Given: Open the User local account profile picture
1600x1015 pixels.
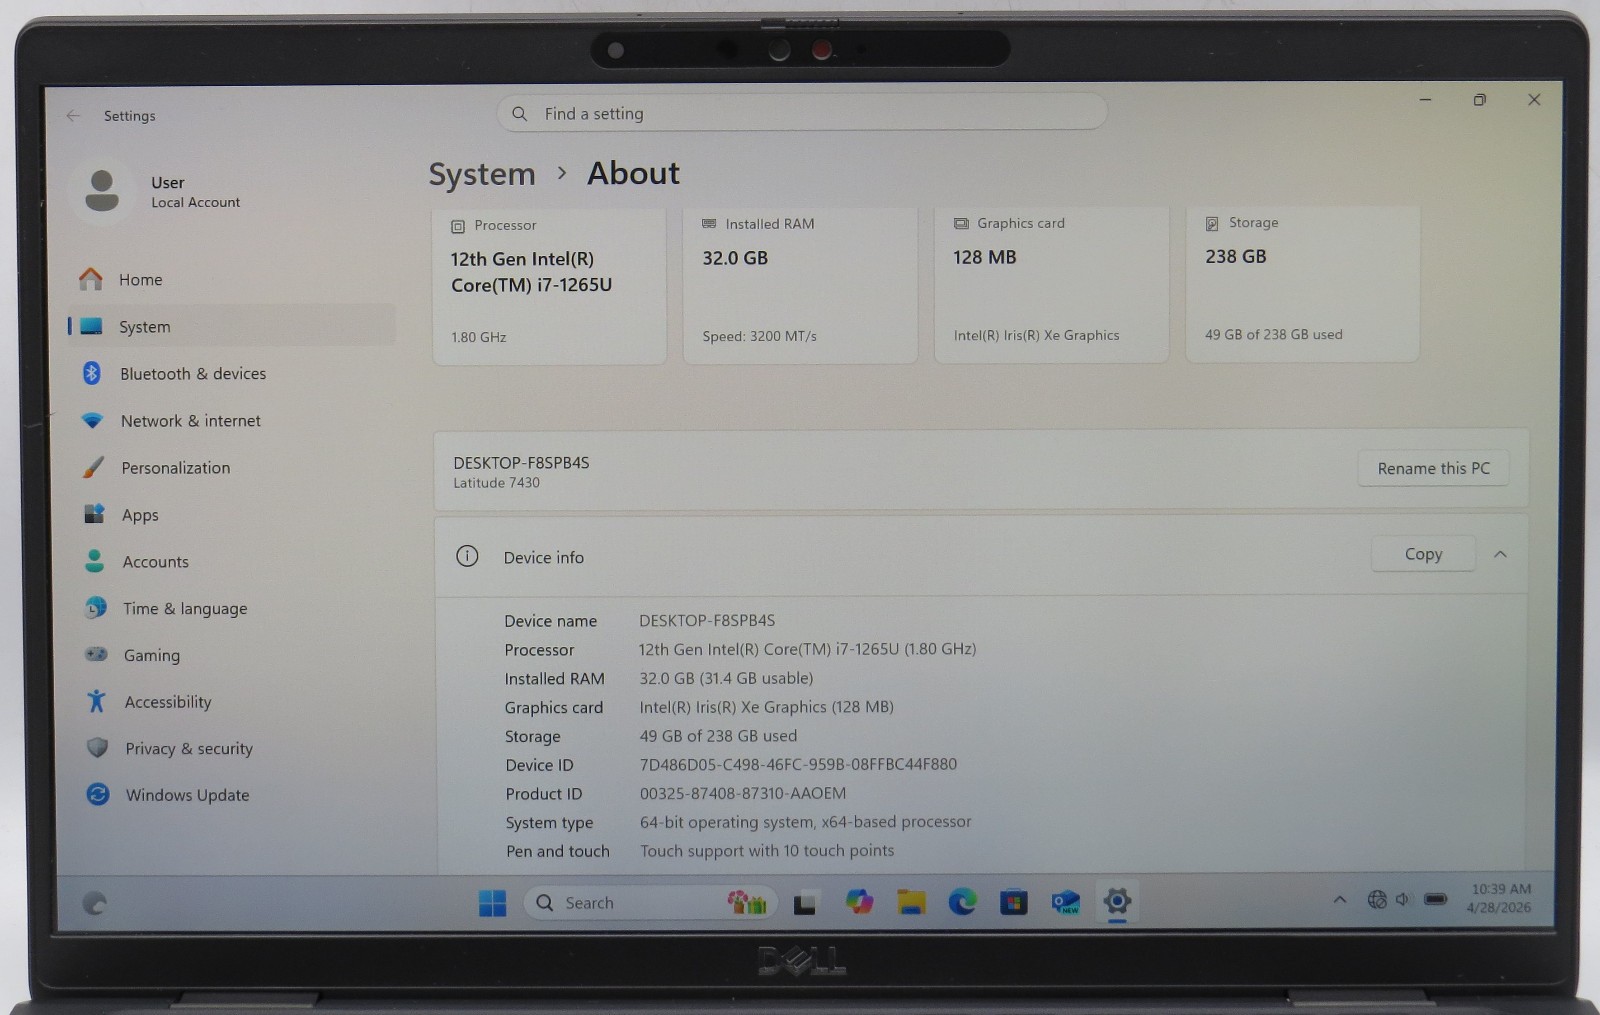Looking at the screenshot, I should click(102, 190).
